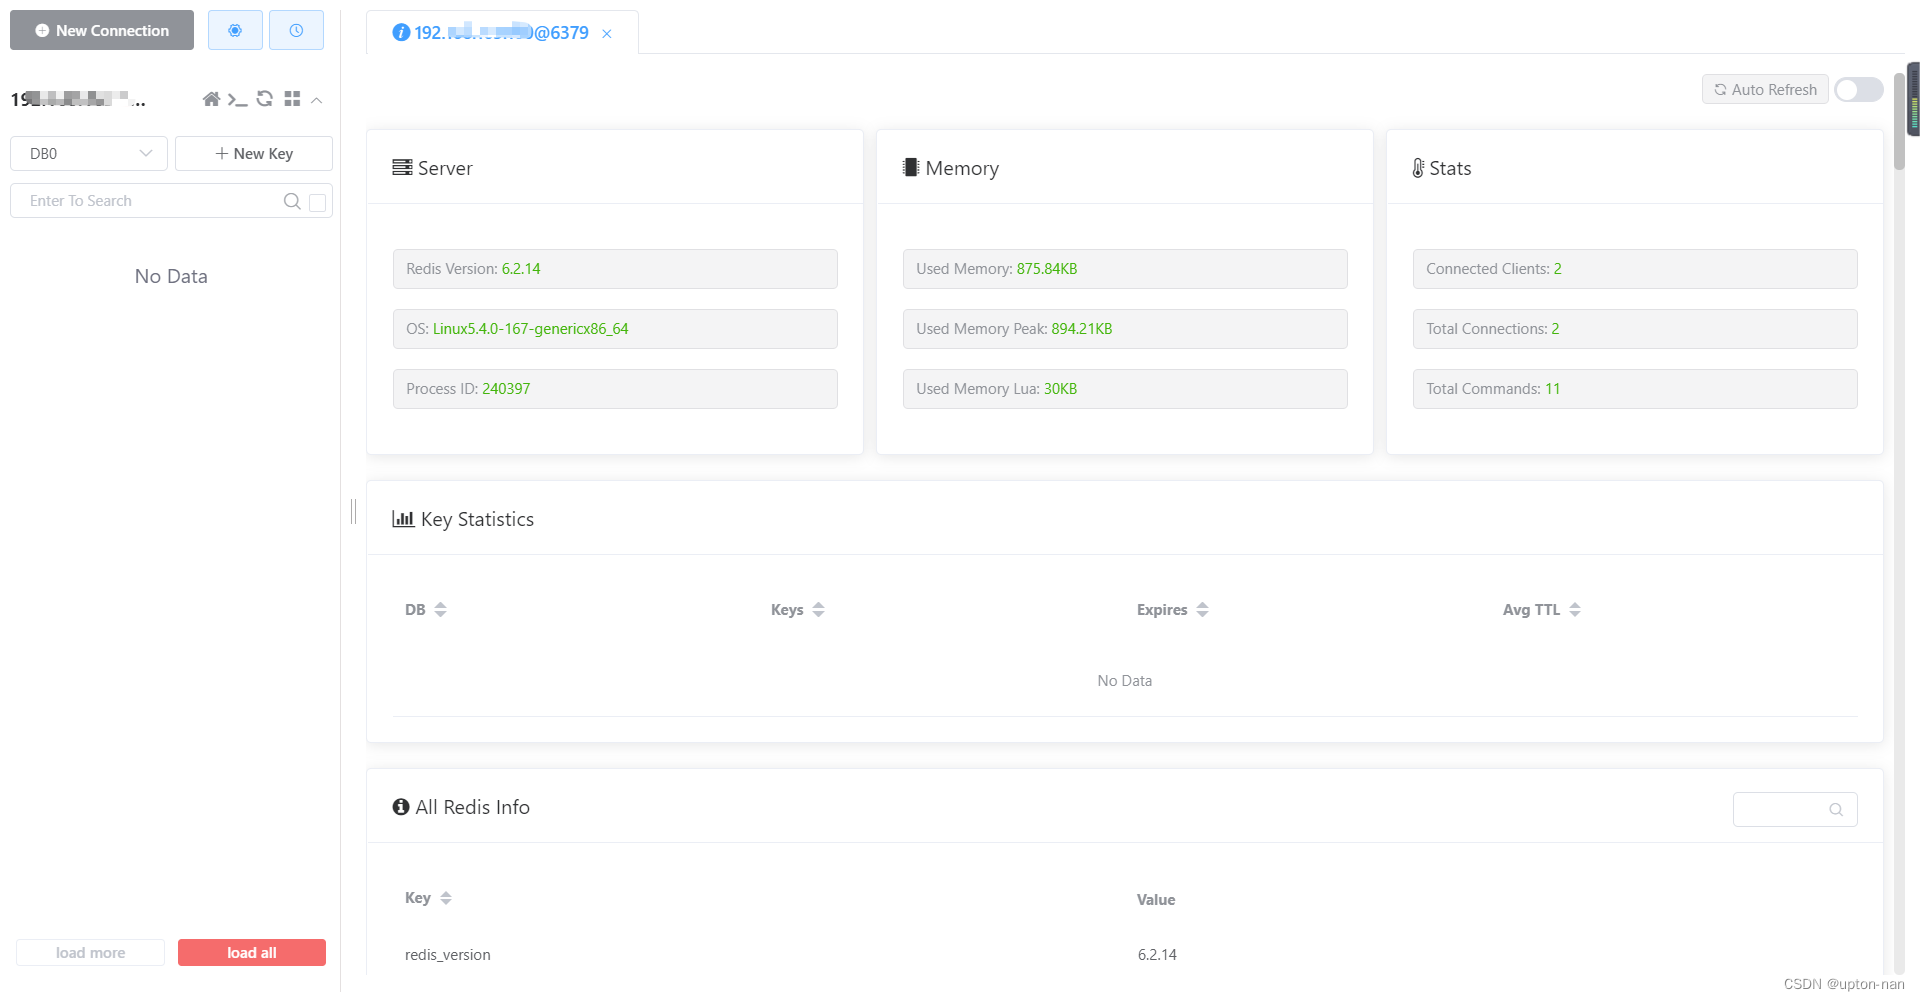Click the refresh connection icon
This screenshot has height=1001, width=1920.
tap(265, 99)
